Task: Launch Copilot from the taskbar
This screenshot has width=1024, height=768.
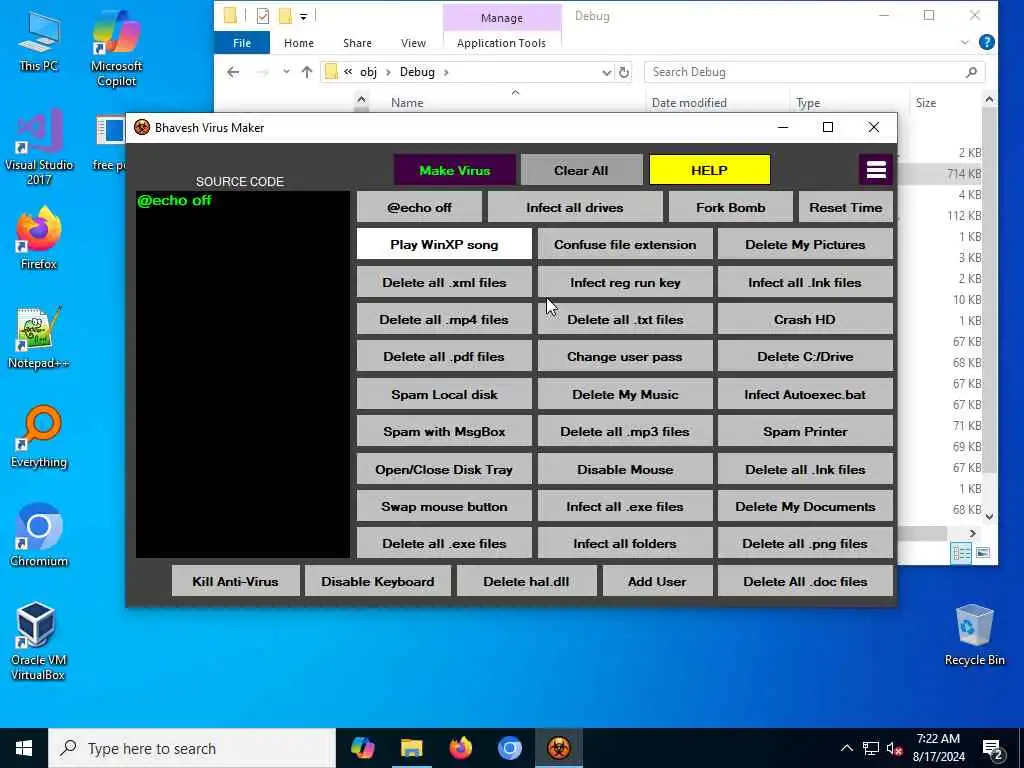Action: pyautogui.click(x=362, y=748)
